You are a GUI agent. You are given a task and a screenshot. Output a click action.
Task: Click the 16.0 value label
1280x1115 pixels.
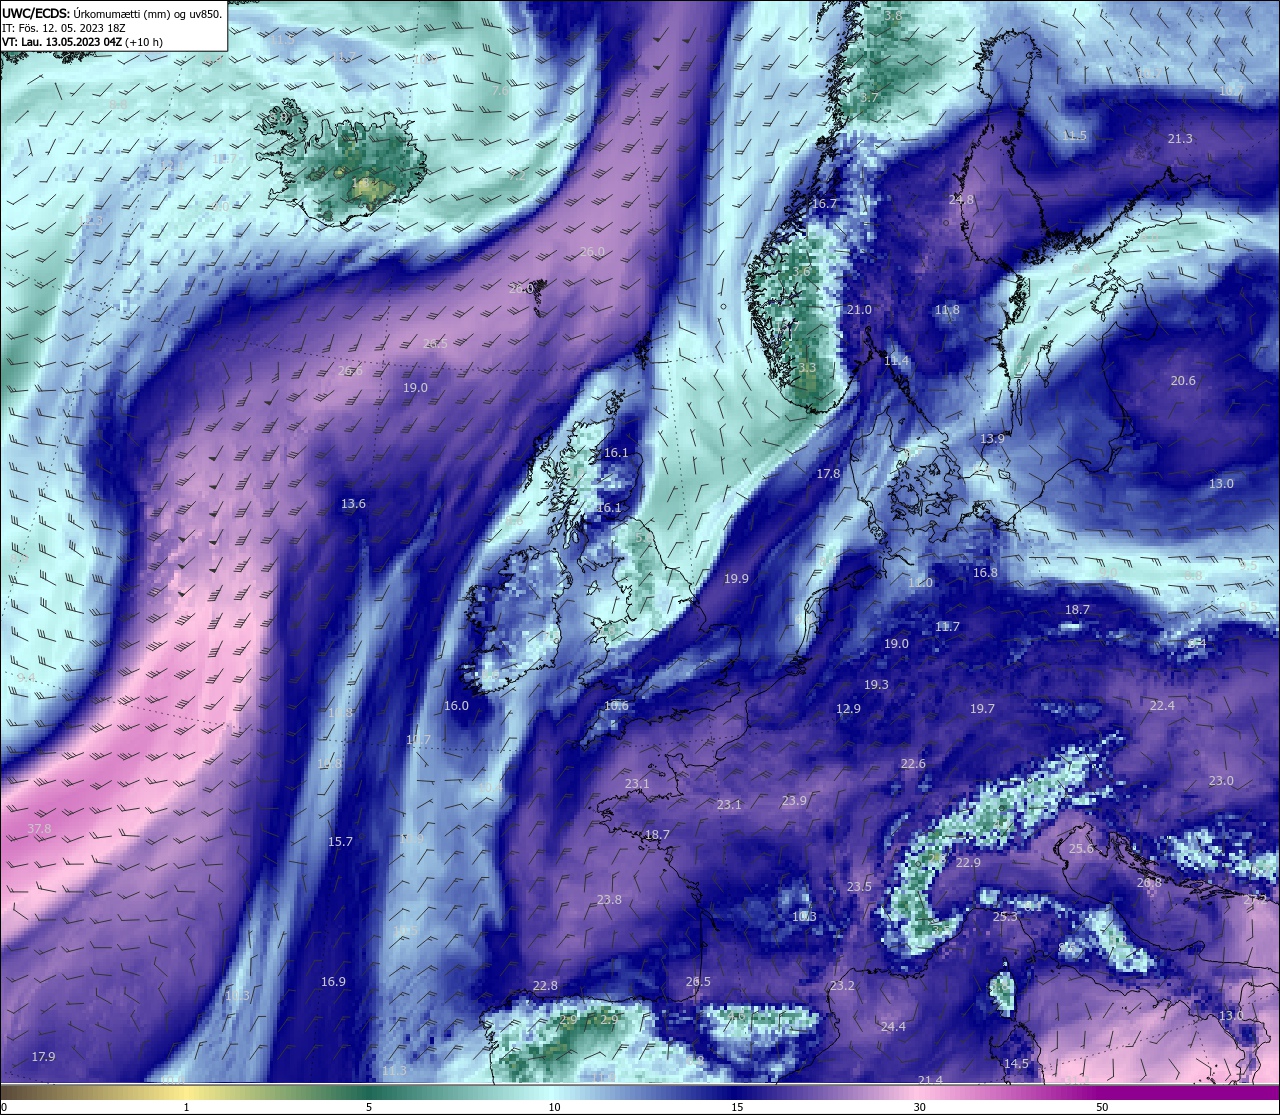[x=456, y=705]
